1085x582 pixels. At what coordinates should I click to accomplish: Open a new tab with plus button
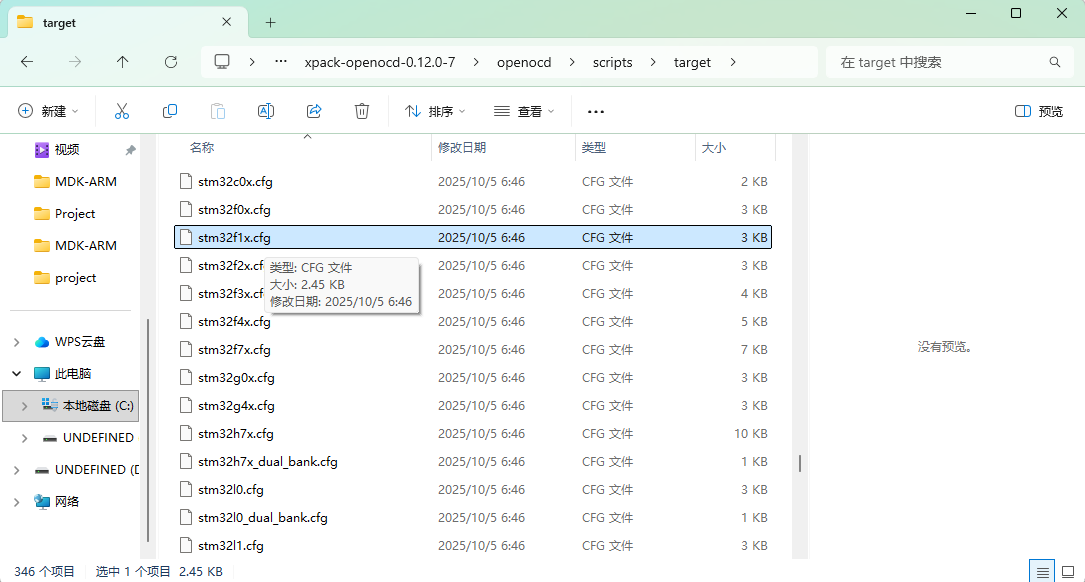pos(271,23)
